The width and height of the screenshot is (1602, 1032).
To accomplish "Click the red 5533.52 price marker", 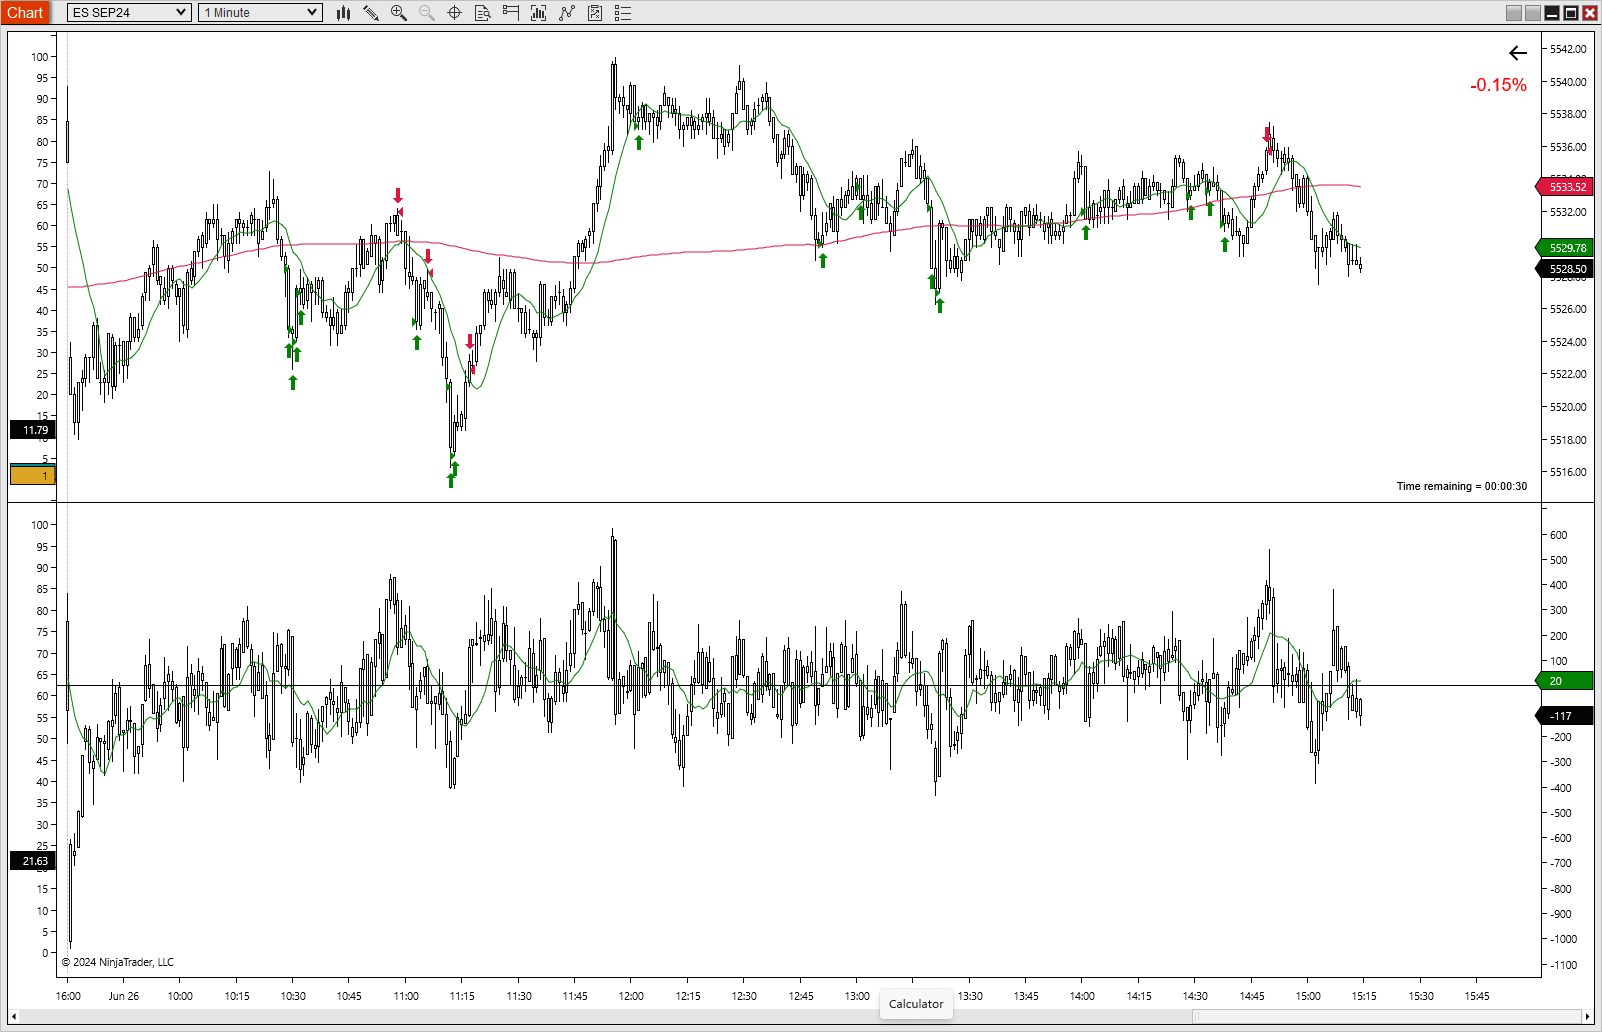I will click(x=1565, y=187).
